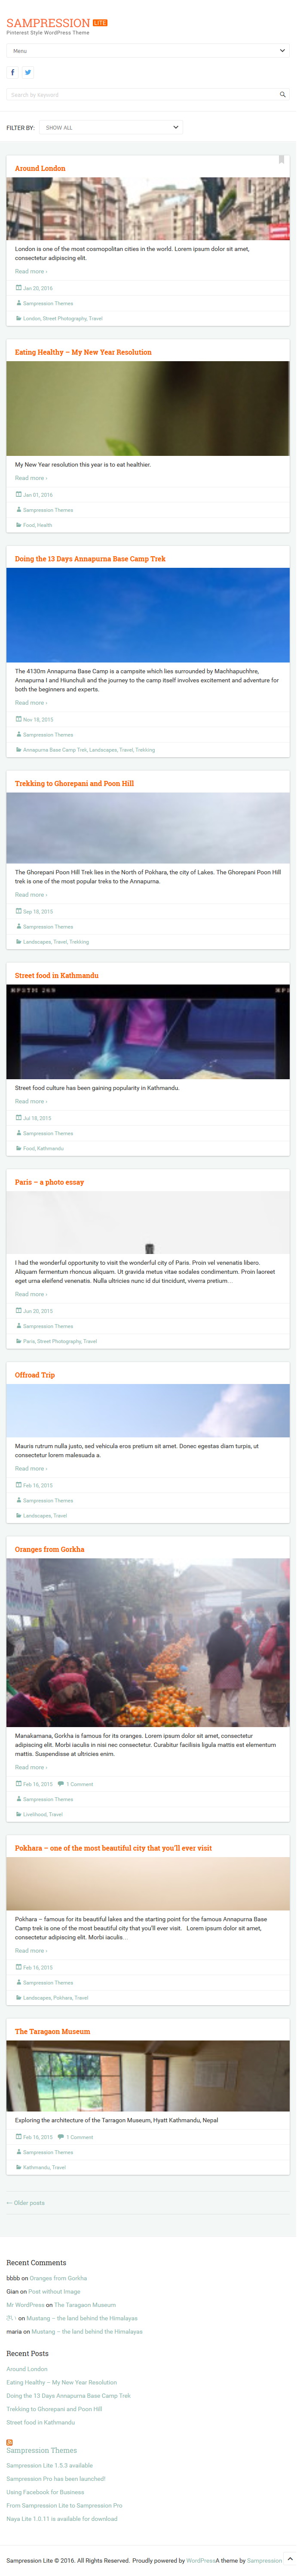Click Read more under Street food in Kathmandu

point(31,1101)
